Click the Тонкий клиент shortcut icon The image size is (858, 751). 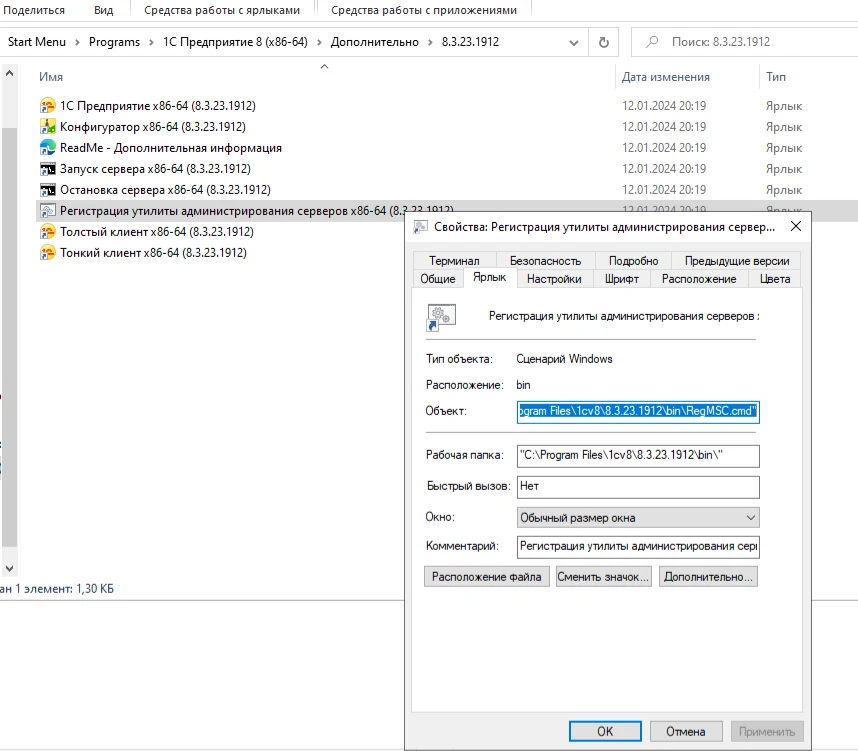tap(48, 253)
